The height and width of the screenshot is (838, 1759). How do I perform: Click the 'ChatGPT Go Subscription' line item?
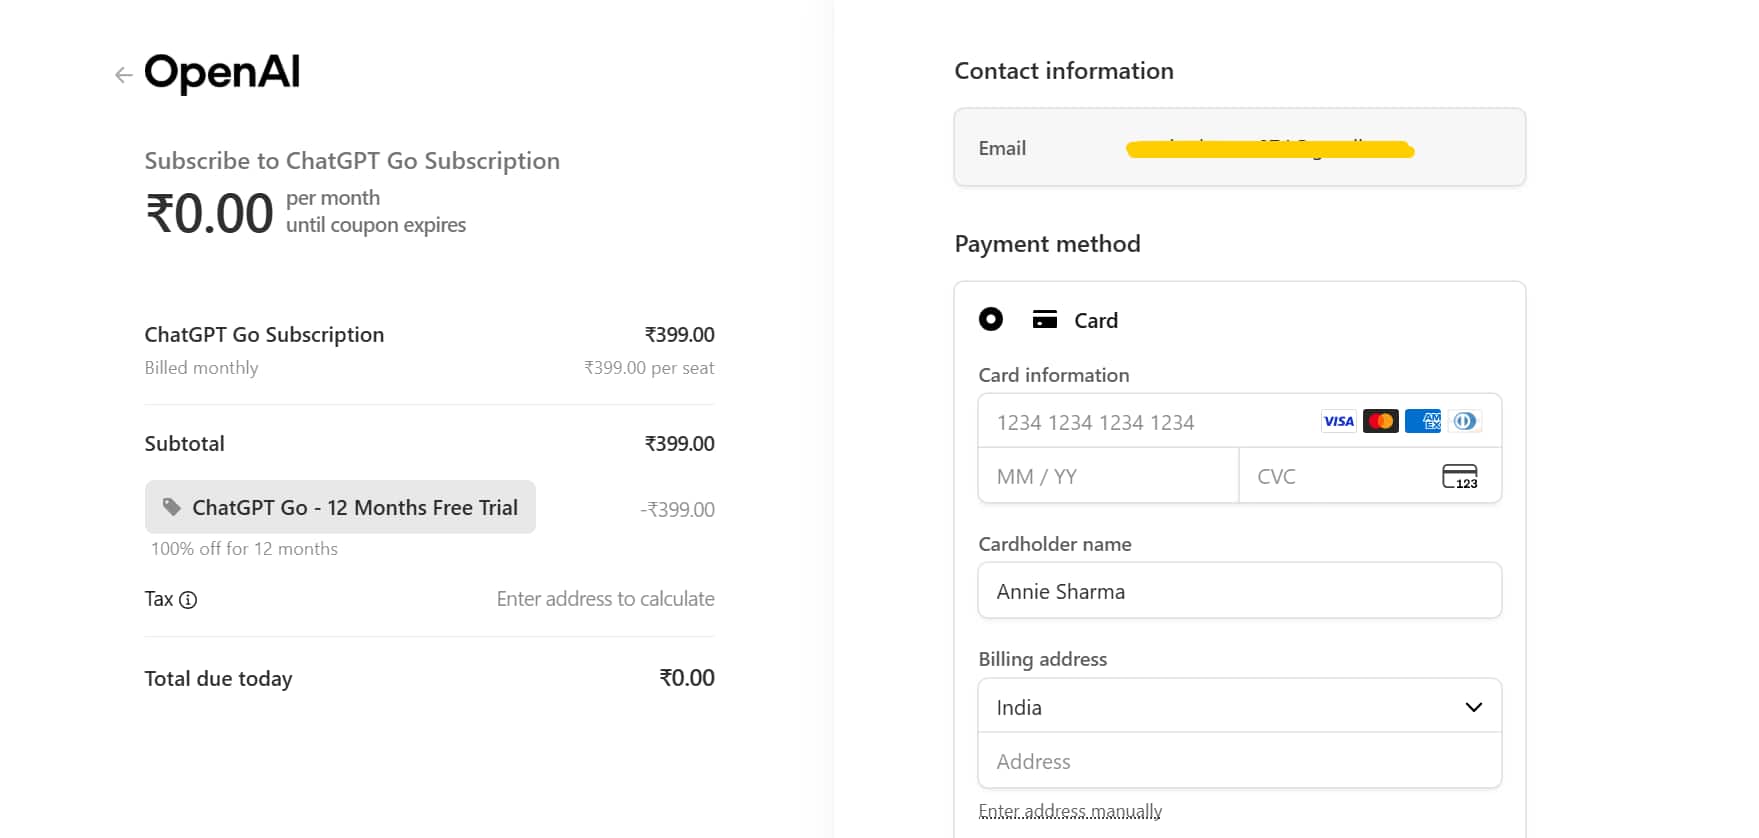pos(264,335)
